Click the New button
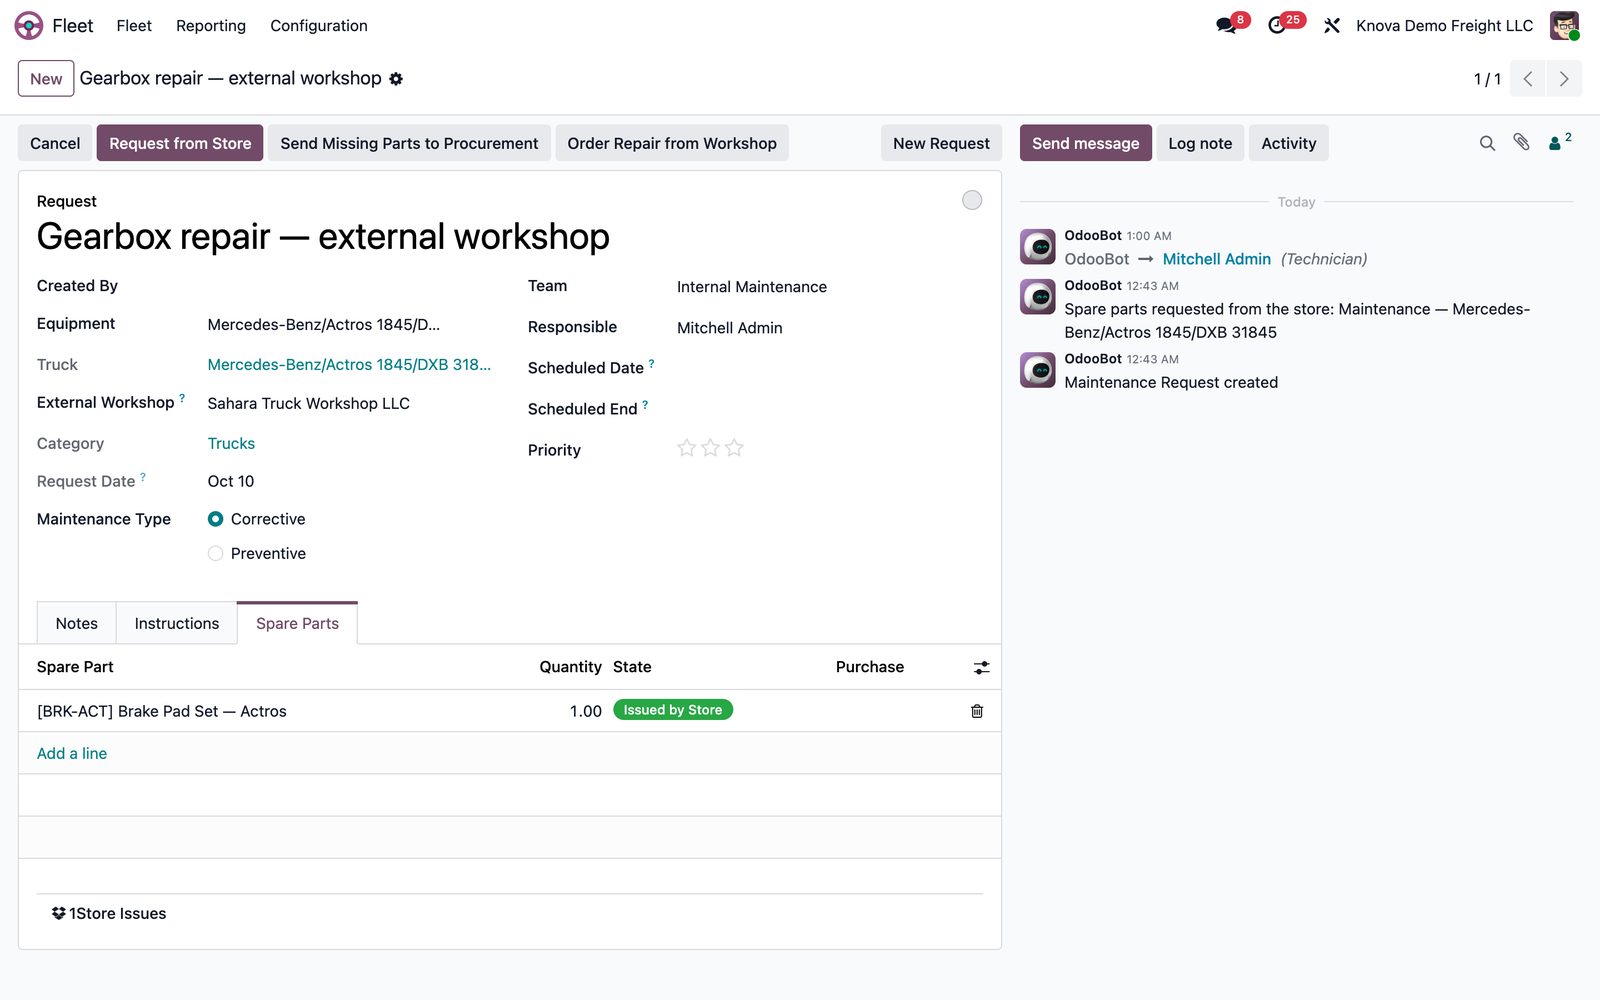The width and height of the screenshot is (1600, 1000). (46, 79)
